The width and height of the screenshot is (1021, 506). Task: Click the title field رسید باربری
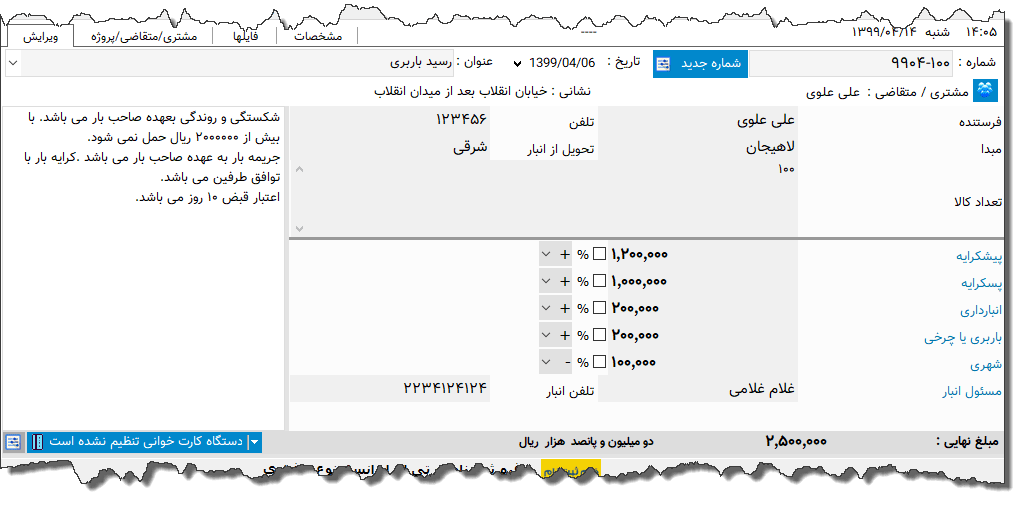click(239, 64)
